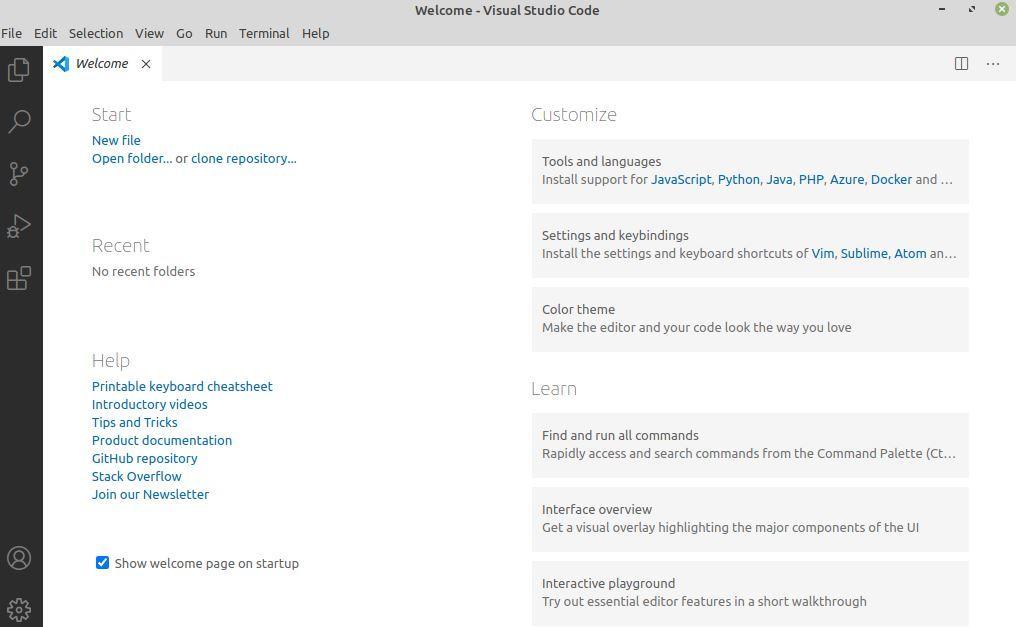
Task: Close the Welcome tab
Action: pos(146,64)
